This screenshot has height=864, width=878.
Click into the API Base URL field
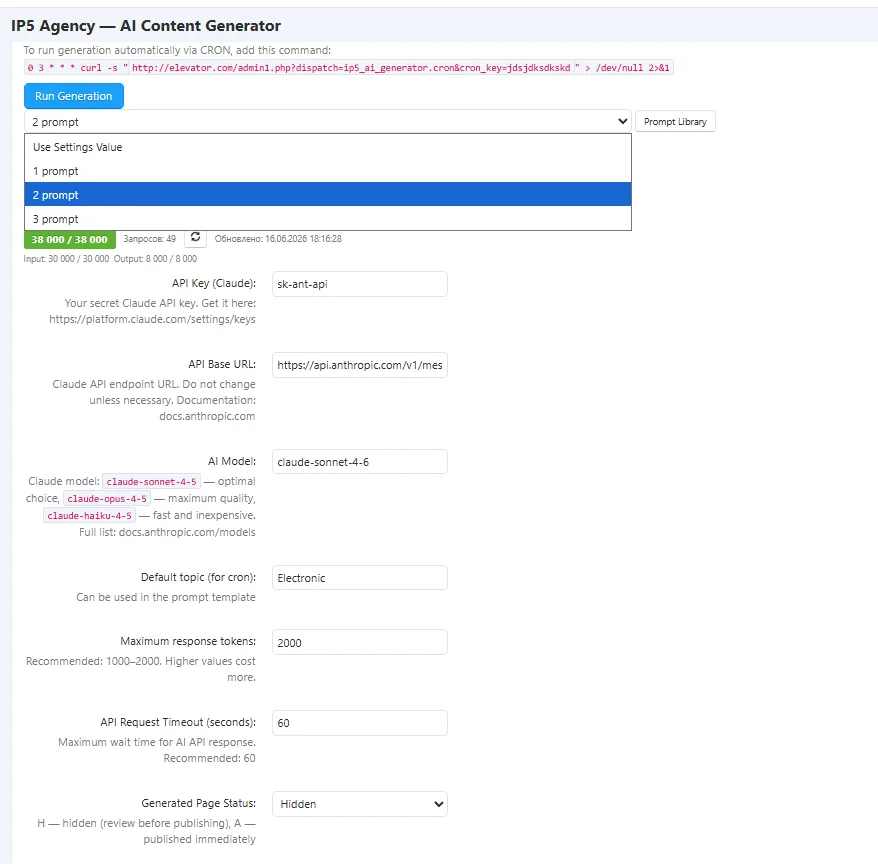pyautogui.click(x=359, y=365)
